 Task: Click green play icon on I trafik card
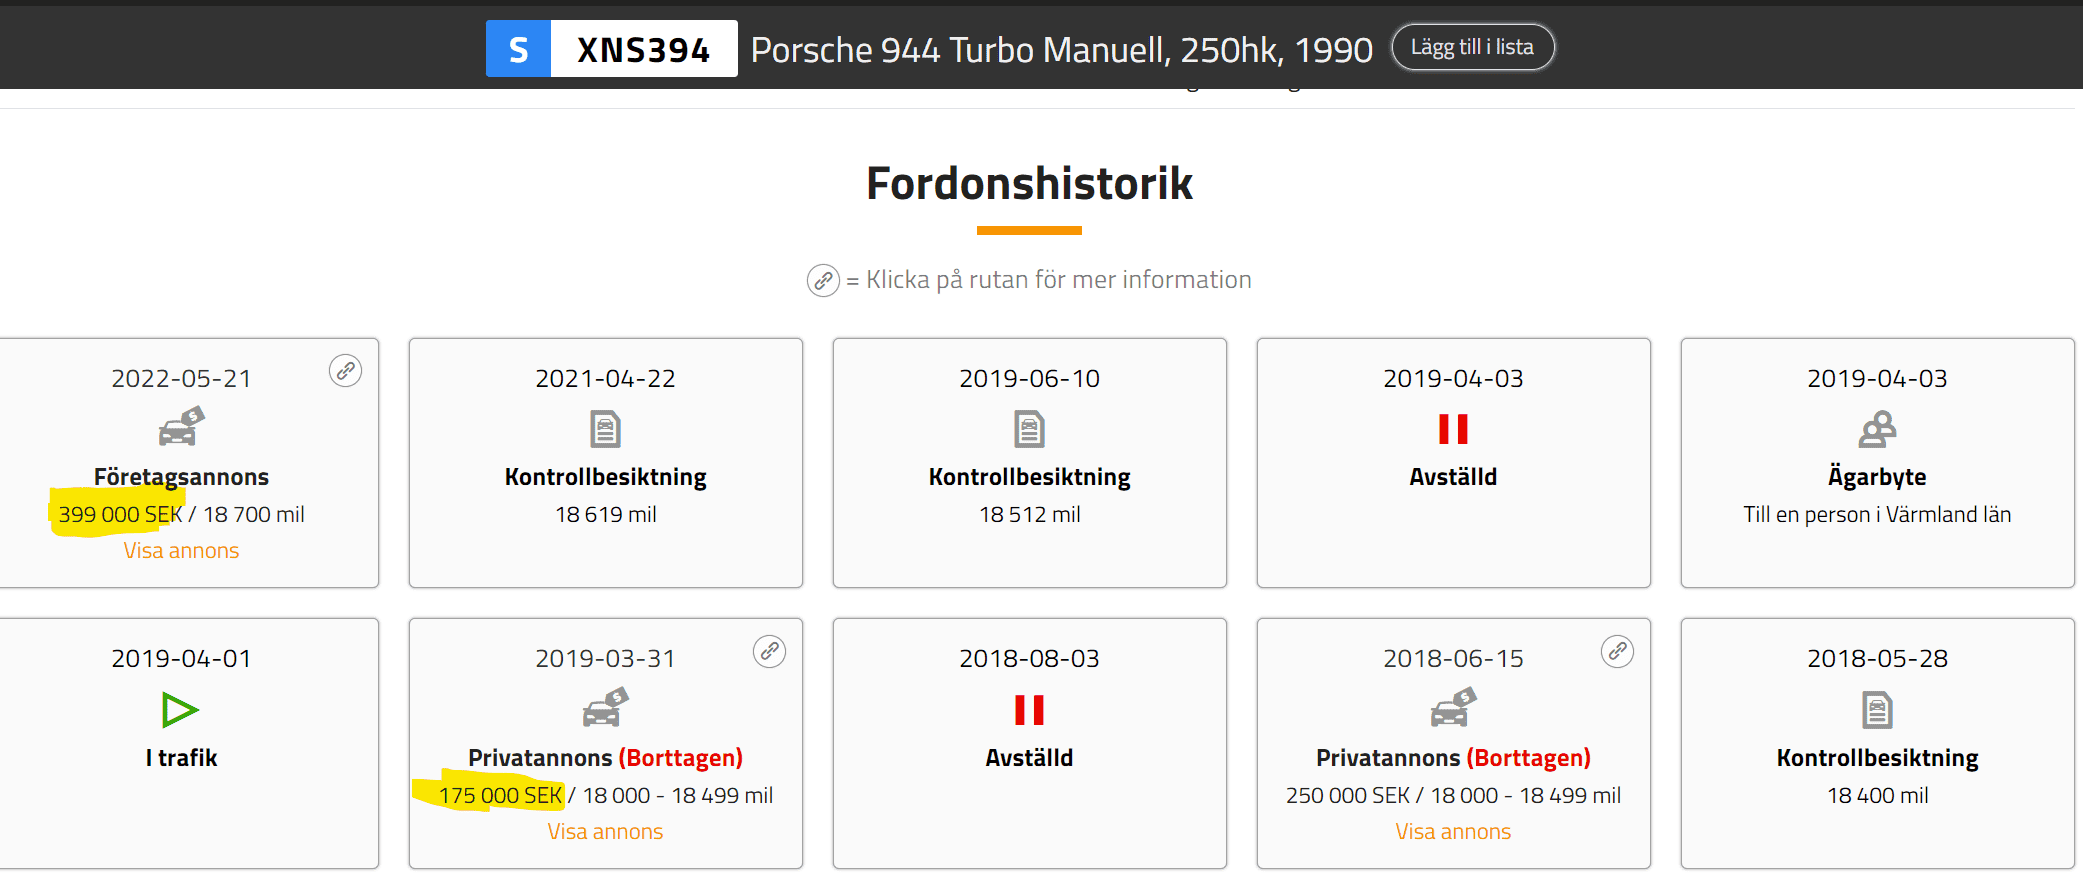[x=180, y=710]
